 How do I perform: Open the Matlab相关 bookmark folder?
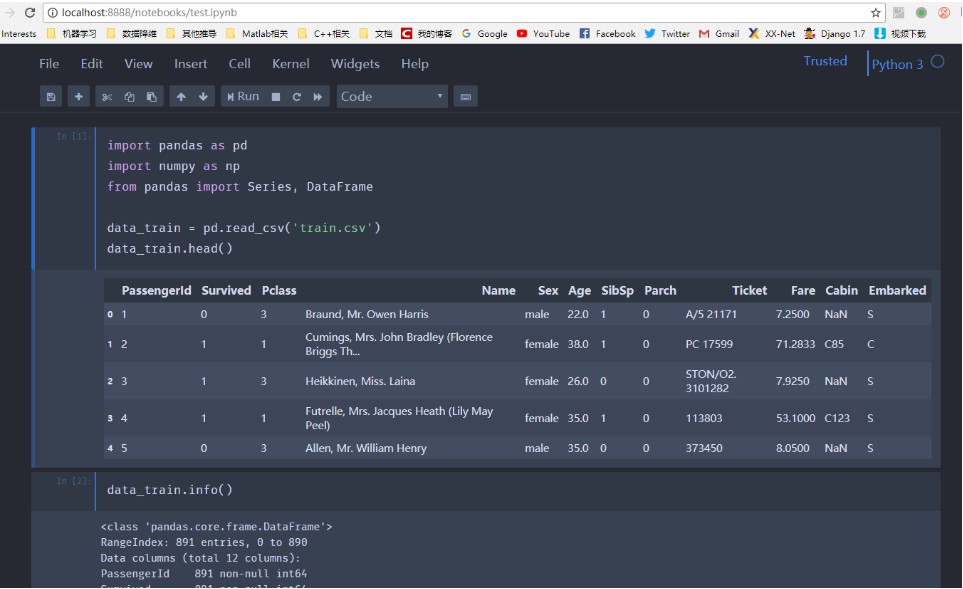(257, 34)
